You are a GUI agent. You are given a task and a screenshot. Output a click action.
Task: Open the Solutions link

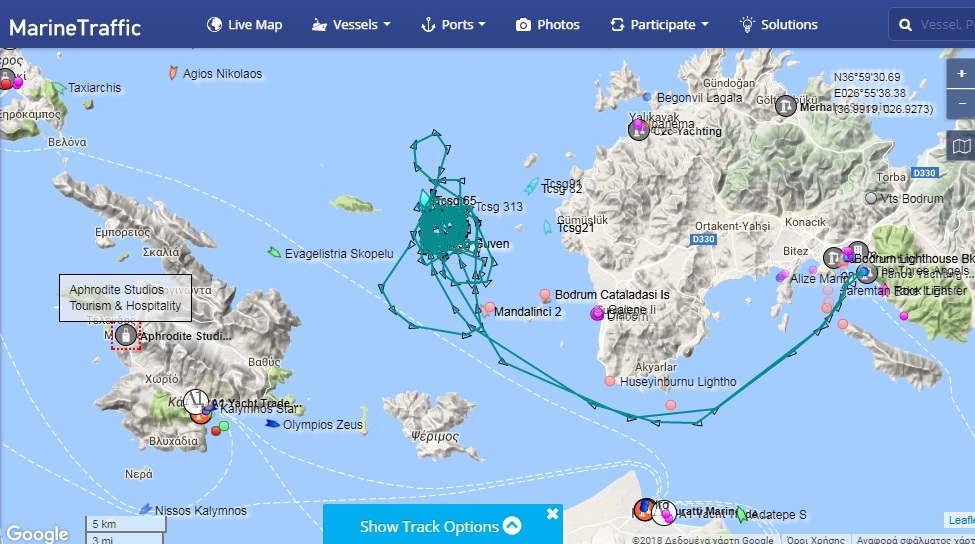point(779,25)
